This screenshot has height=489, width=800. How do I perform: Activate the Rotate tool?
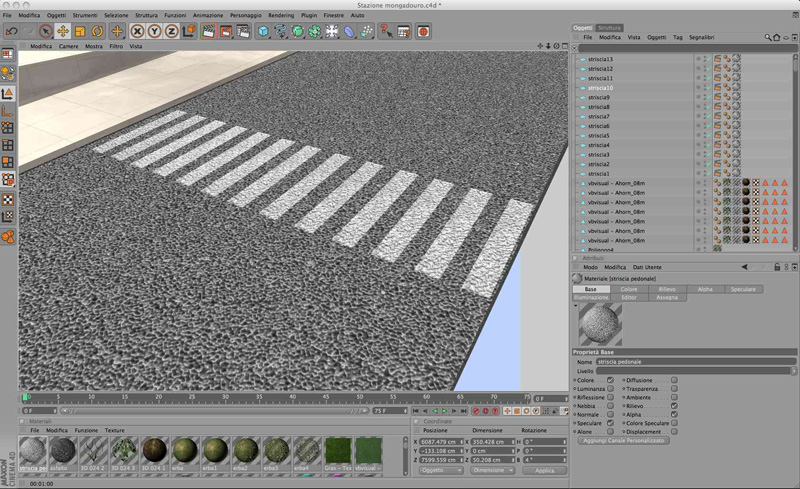click(x=97, y=32)
